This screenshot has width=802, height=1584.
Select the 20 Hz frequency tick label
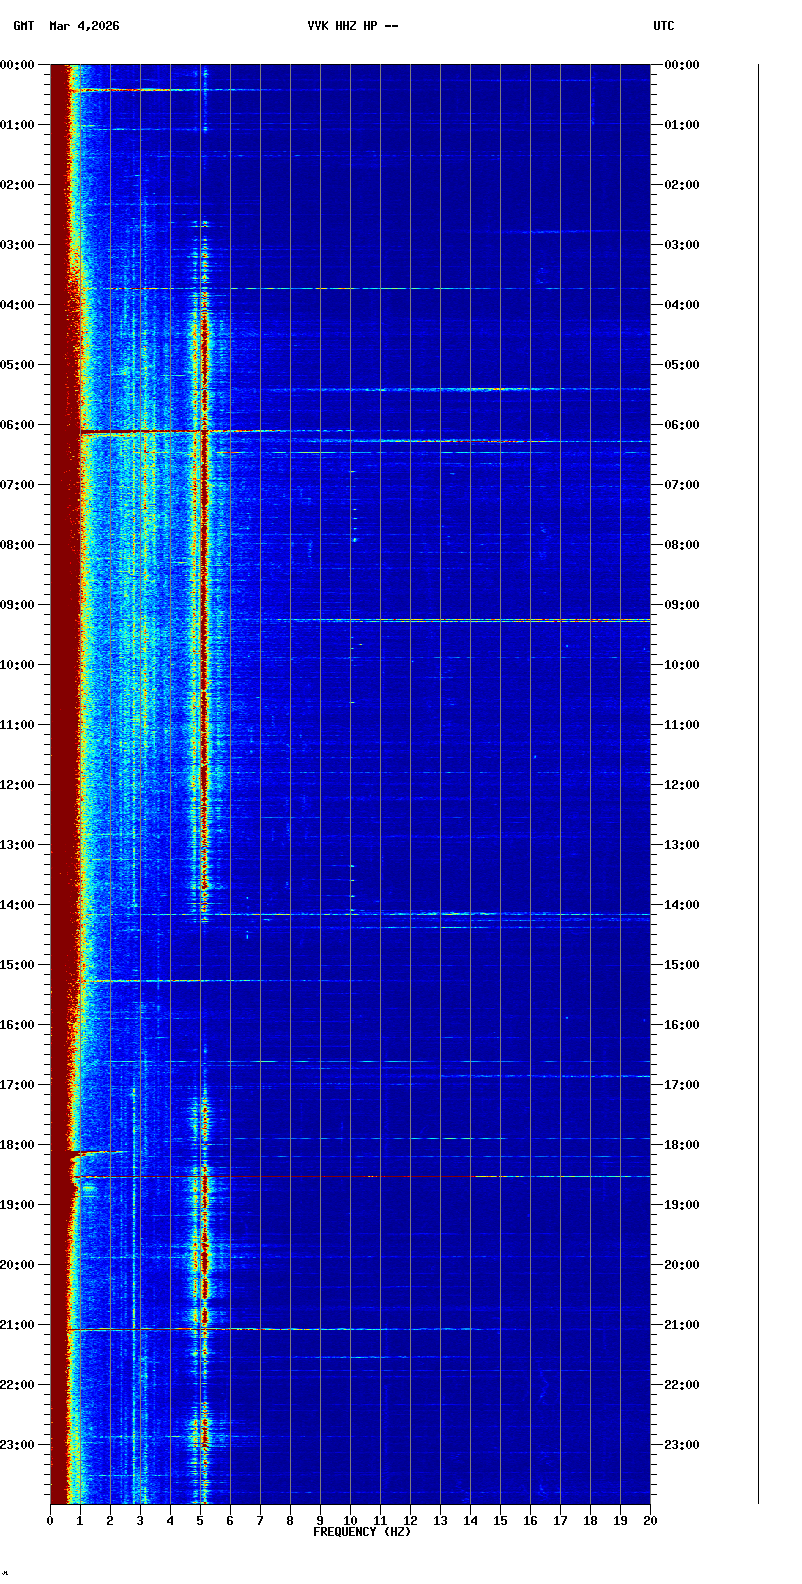click(650, 1521)
